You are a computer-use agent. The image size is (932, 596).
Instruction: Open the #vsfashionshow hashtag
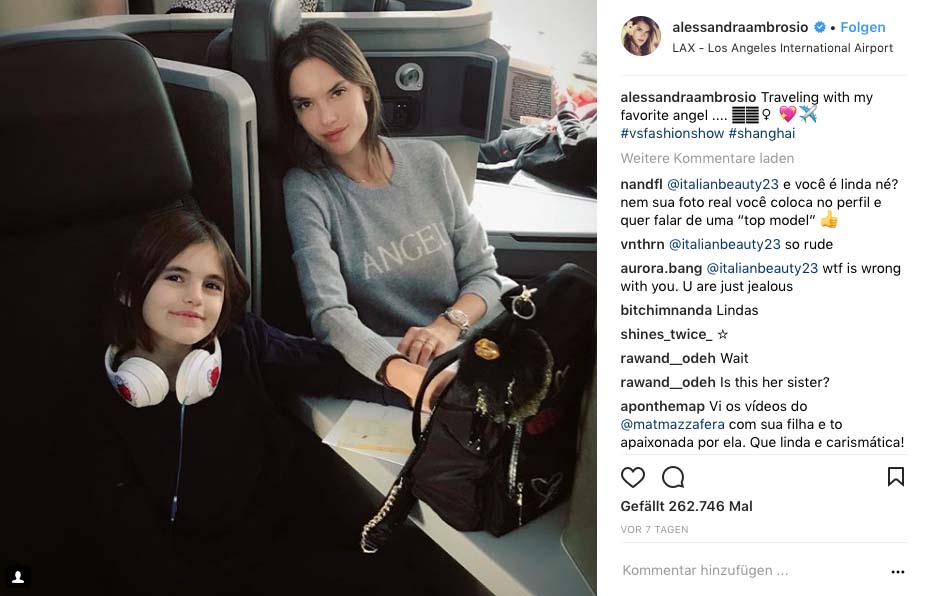point(672,133)
